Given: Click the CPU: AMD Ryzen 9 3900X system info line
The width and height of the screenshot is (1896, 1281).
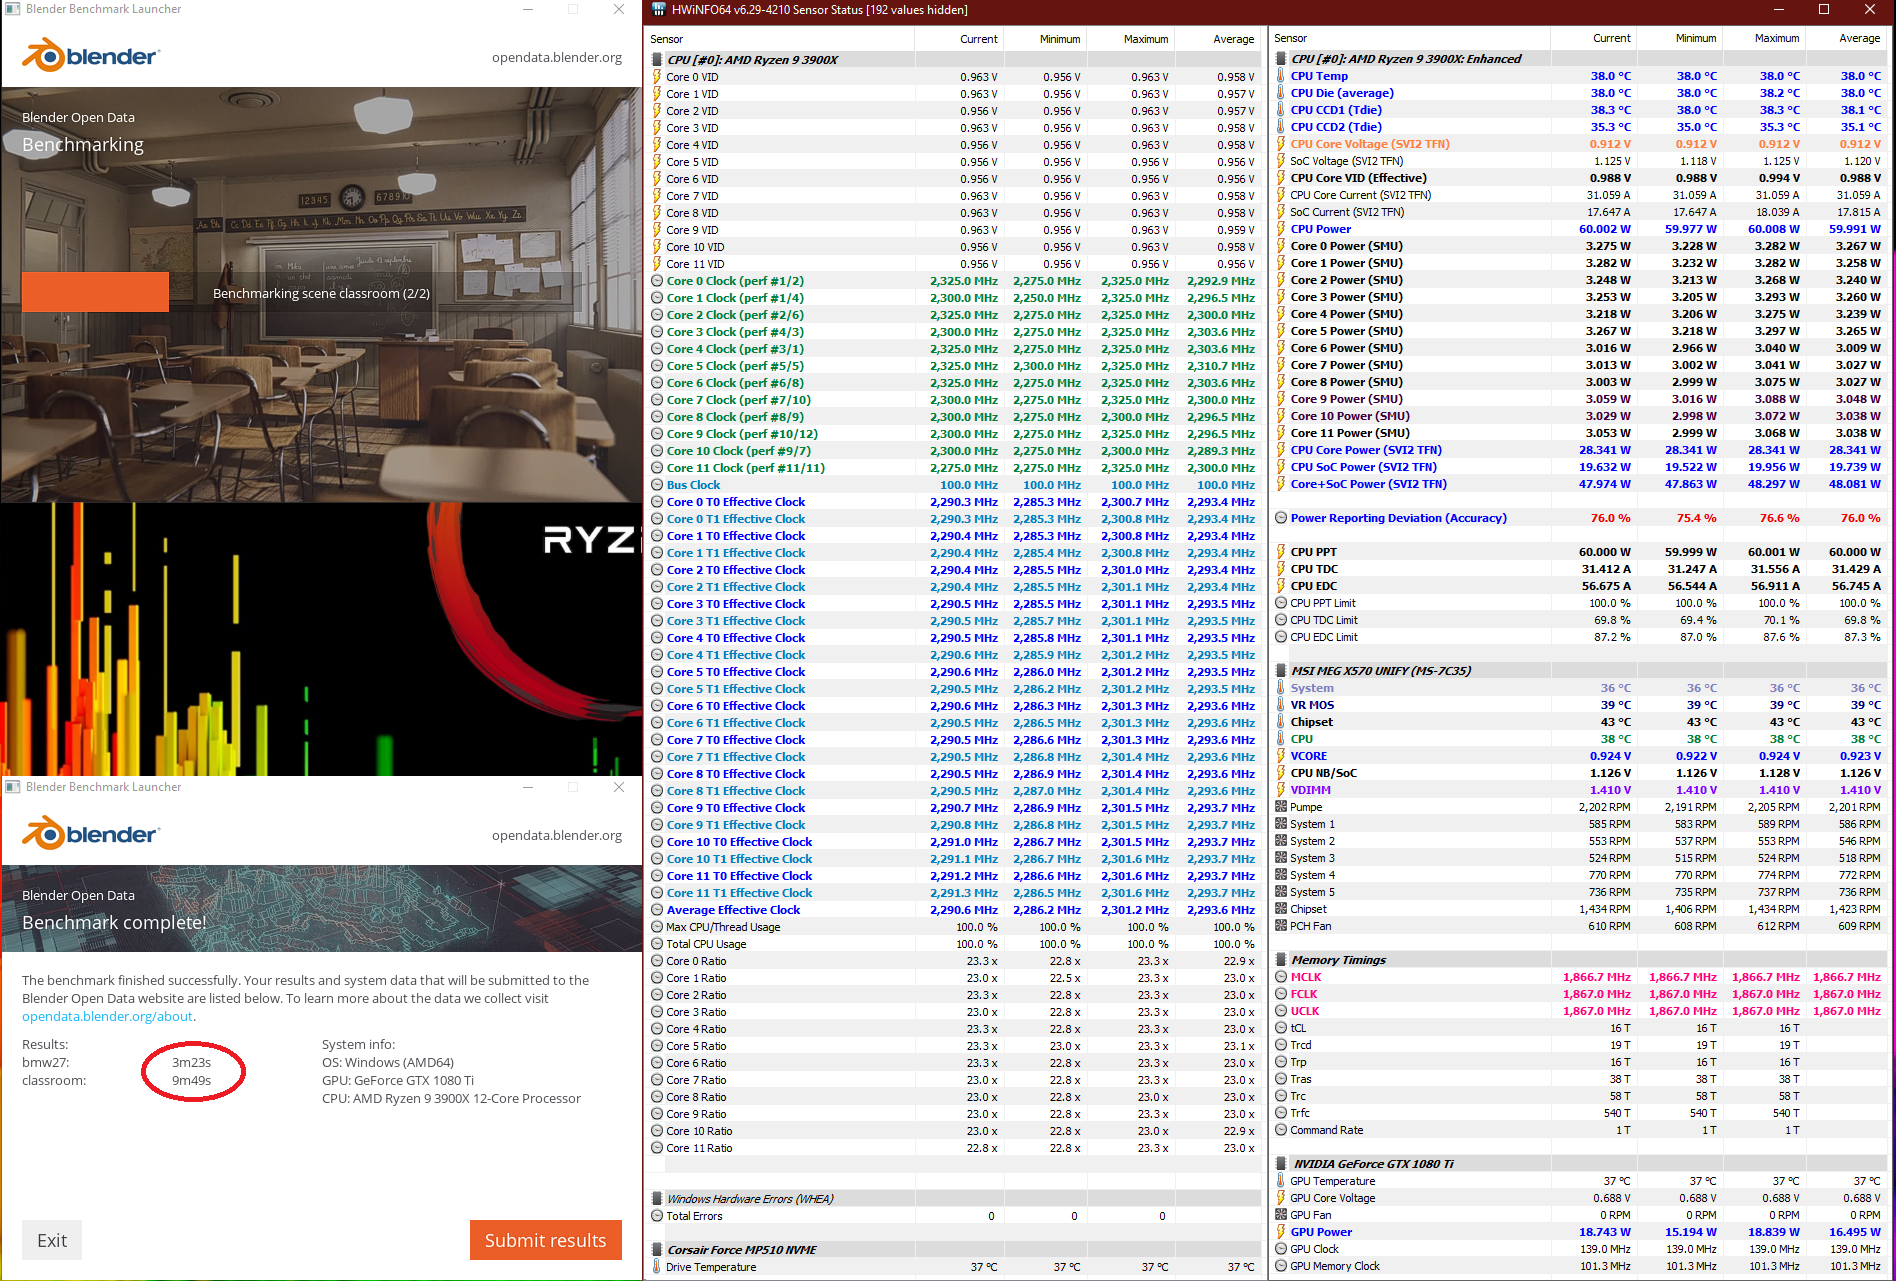Looking at the screenshot, I should 451,1098.
